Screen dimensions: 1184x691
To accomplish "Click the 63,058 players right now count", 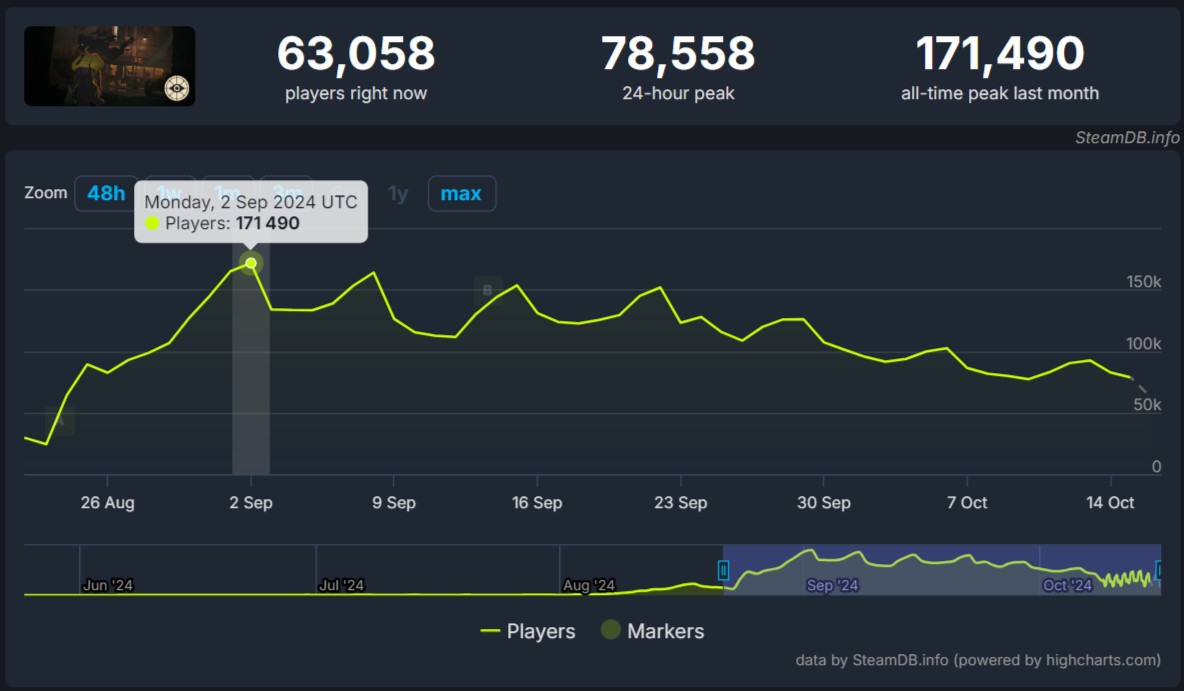I will (x=356, y=54).
